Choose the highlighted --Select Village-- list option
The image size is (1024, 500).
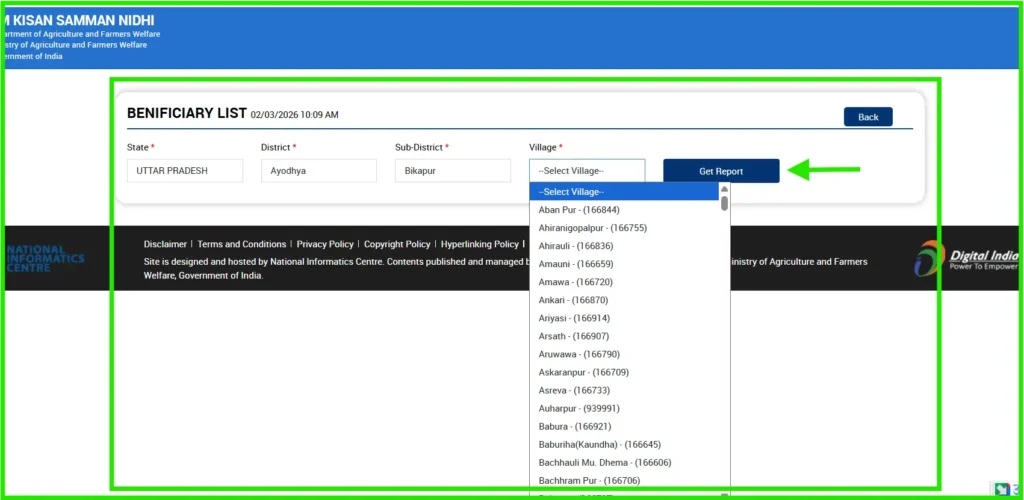click(x=624, y=192)
